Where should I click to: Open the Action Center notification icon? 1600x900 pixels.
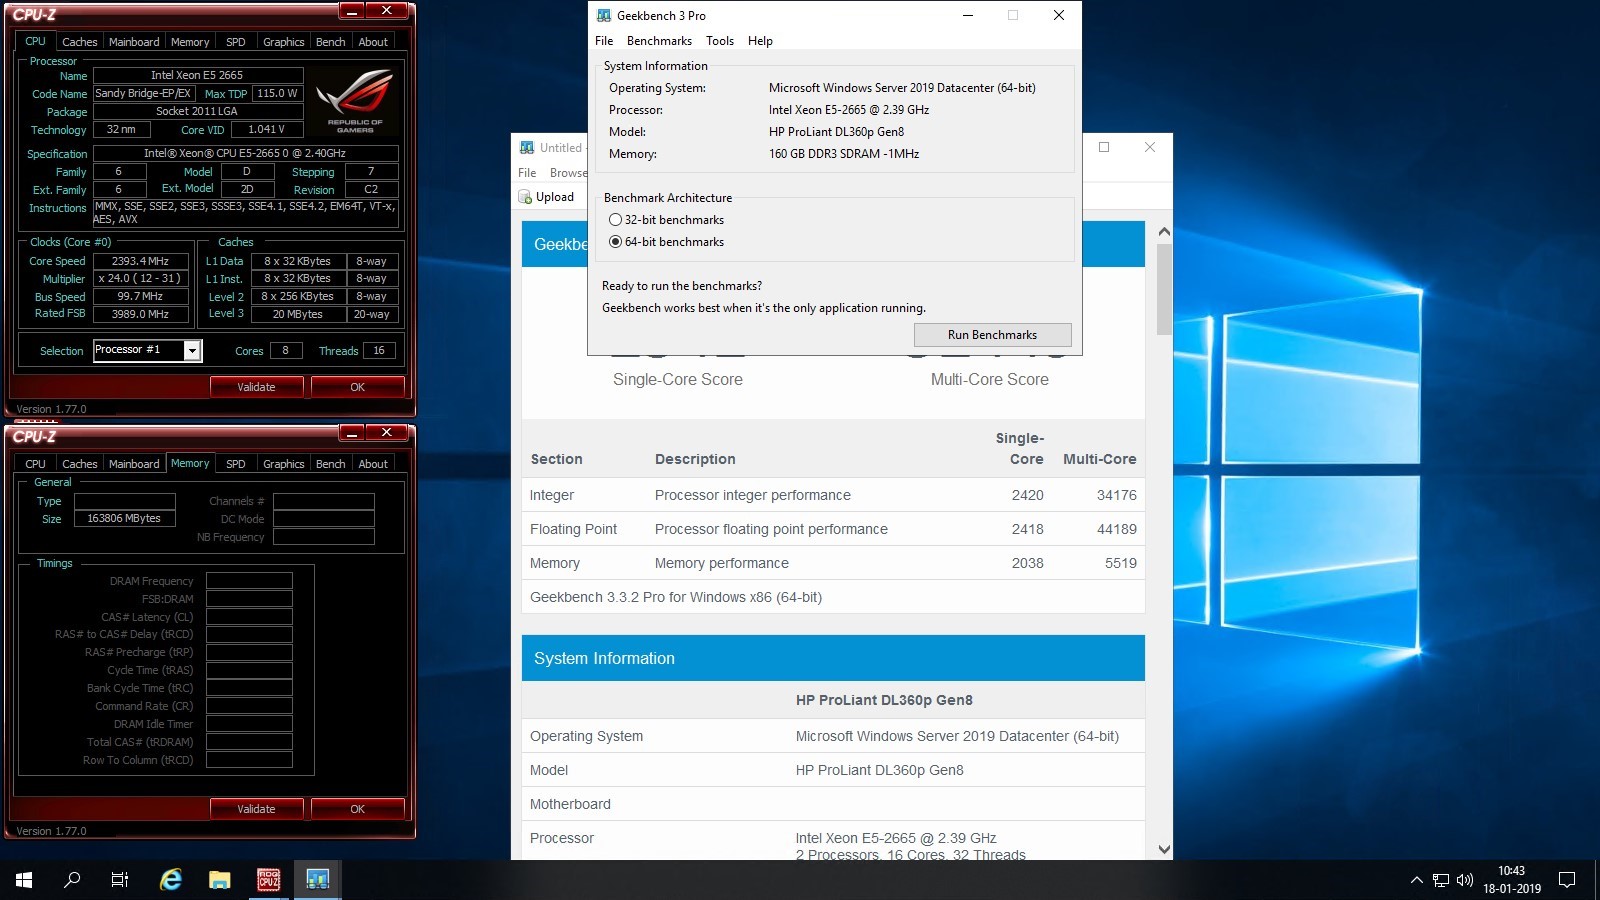[x=1567, y=880]
